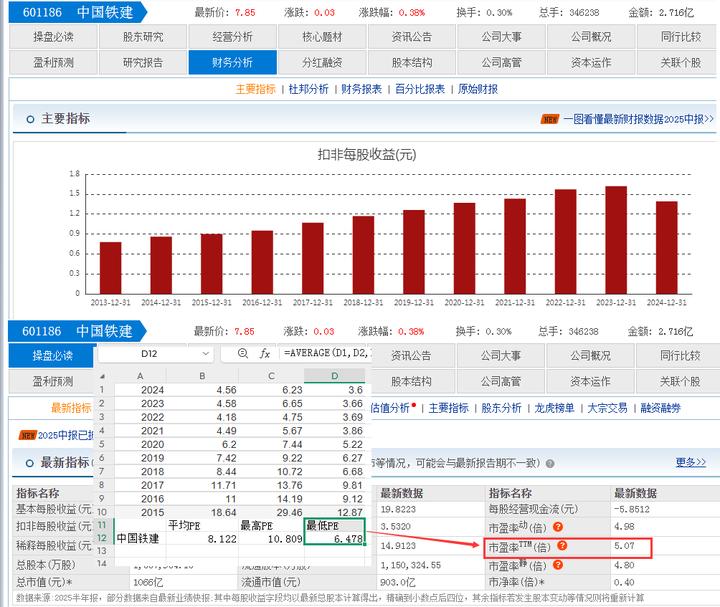720x607 pixels.
Task: Open the 大宗交易 link
Action: (607, 408)
